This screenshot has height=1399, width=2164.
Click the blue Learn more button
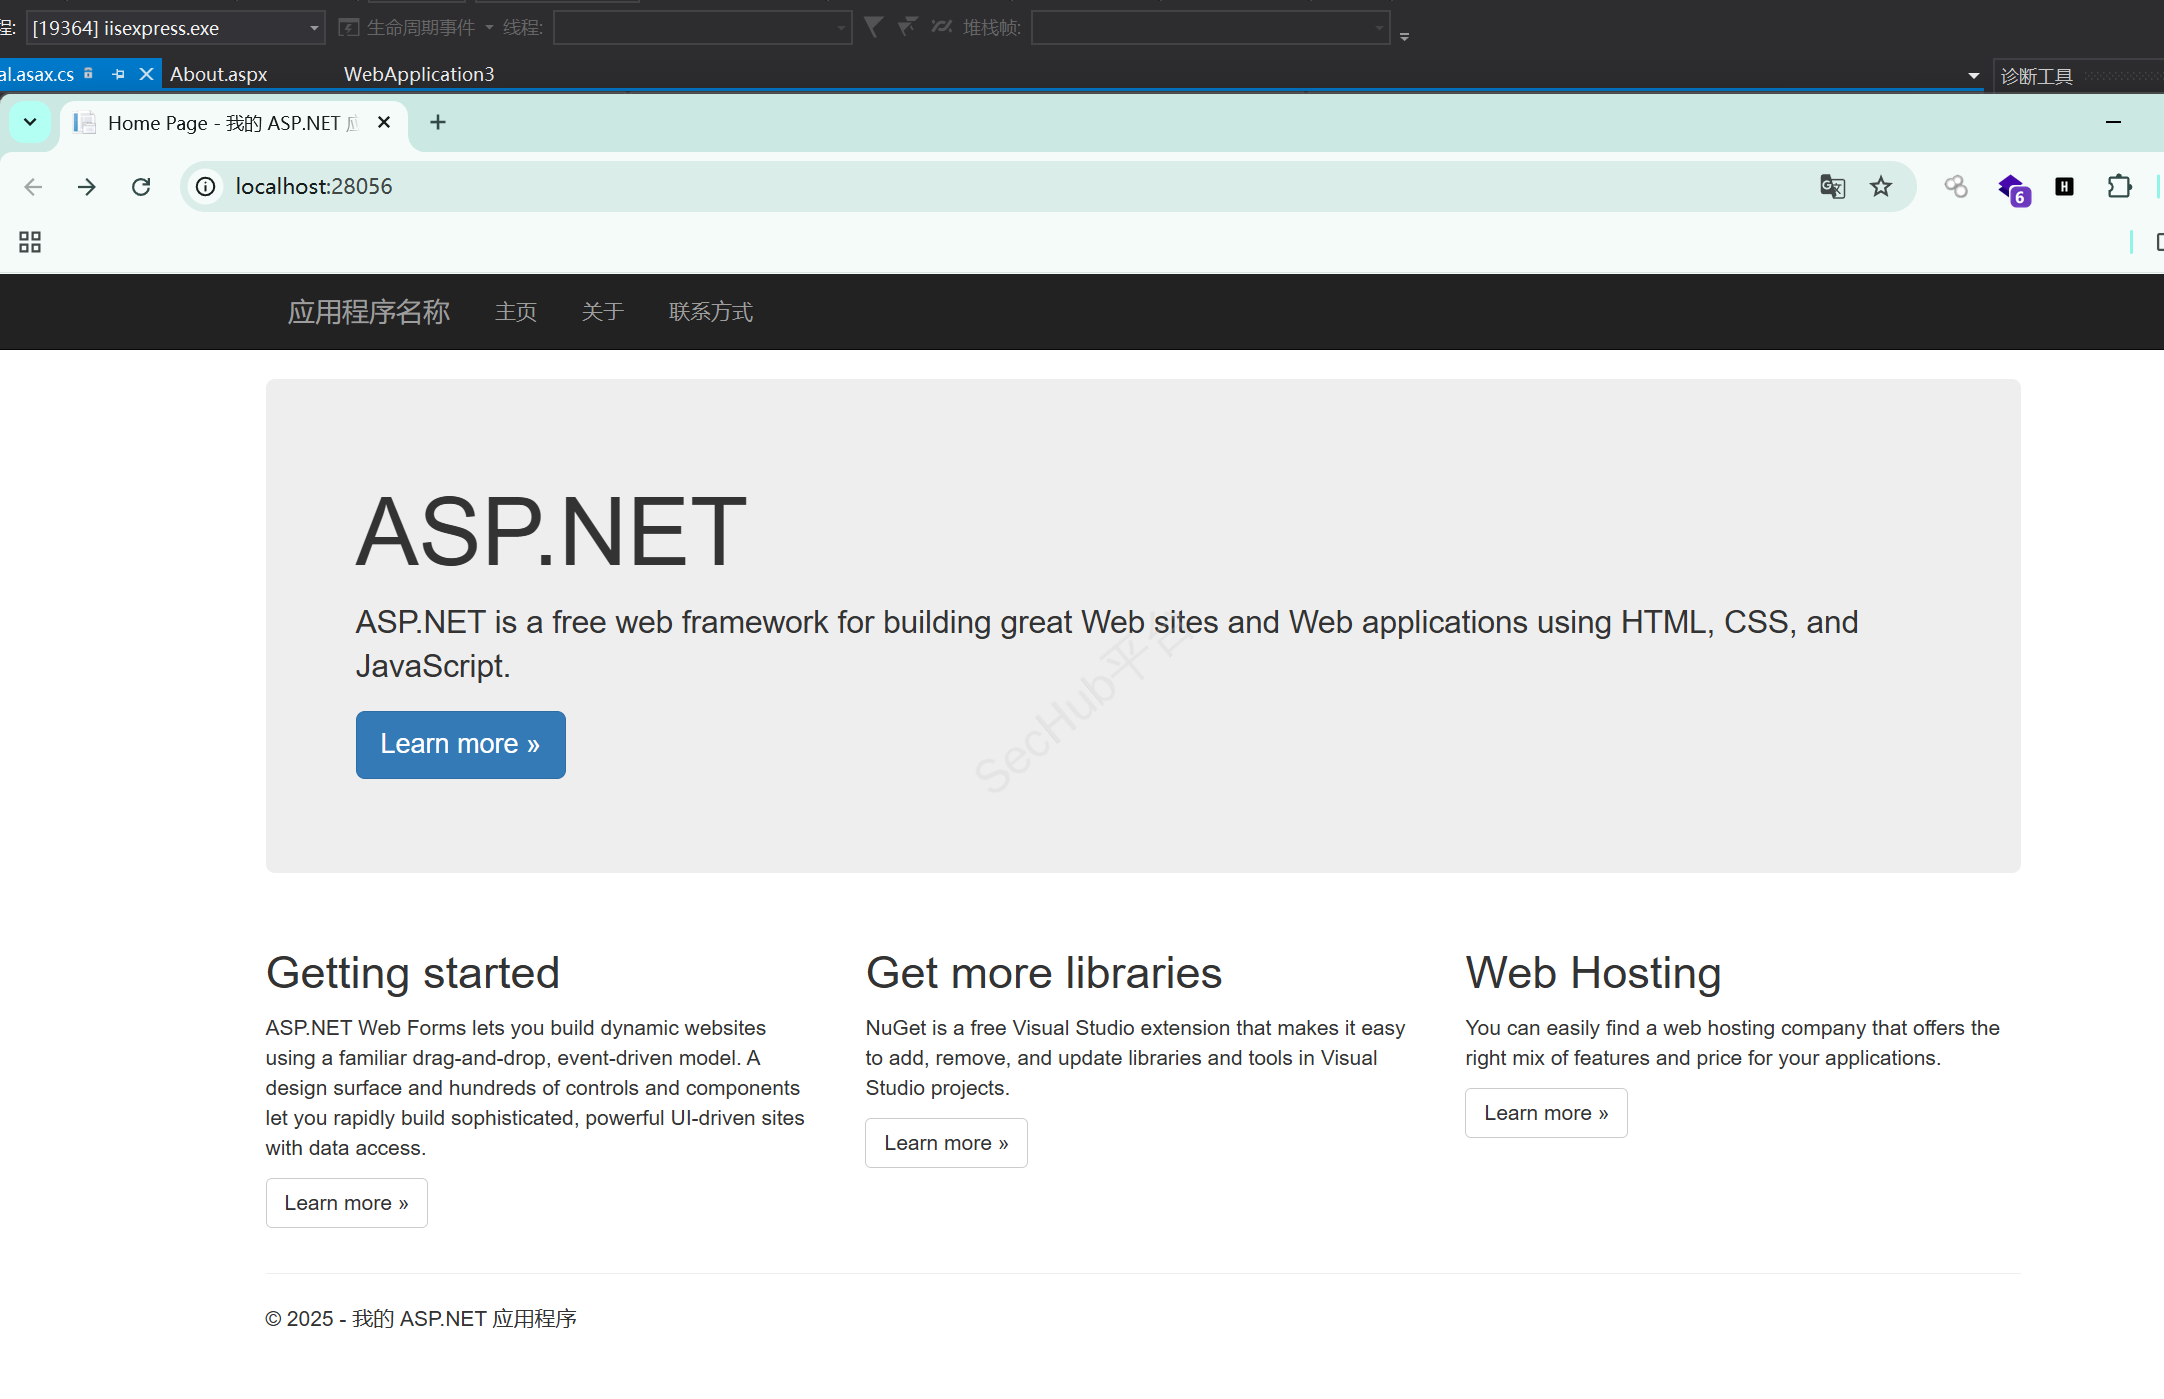[x=460, y=745]
